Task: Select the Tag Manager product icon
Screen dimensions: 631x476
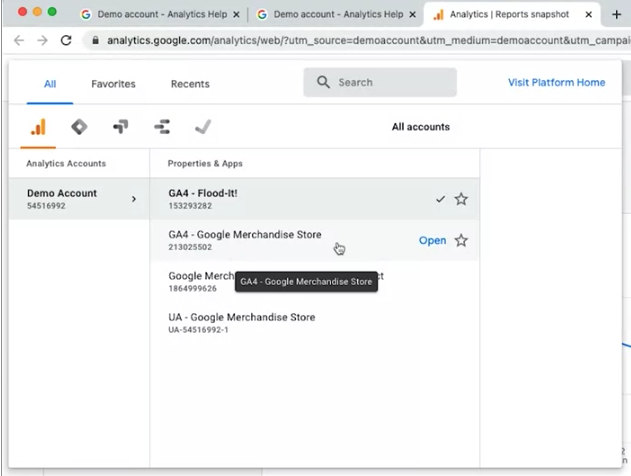Action: click(79, 127)
